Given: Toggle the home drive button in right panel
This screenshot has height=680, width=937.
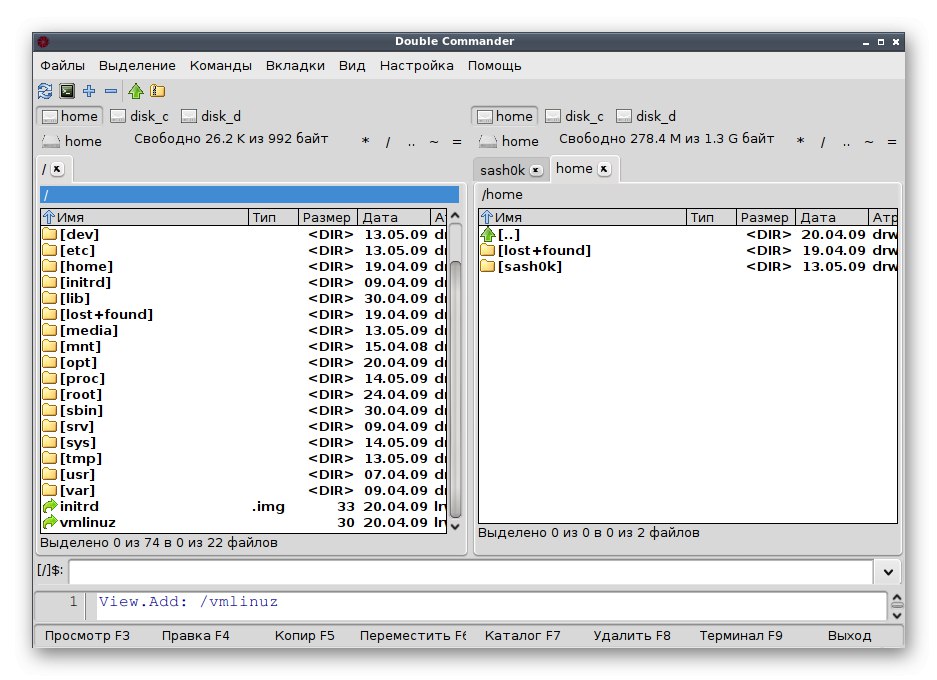Looking at the screenshot, I should point(504,116).
